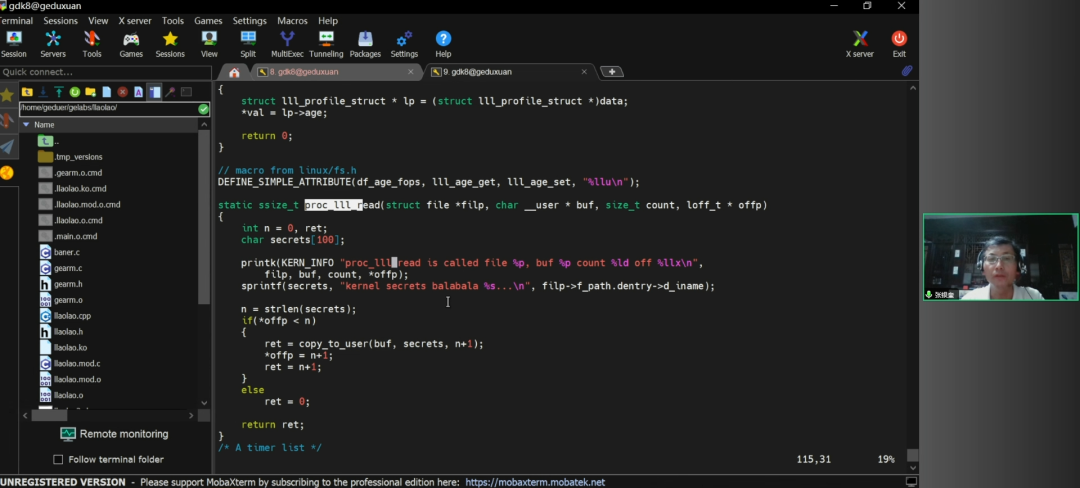Select the Sessions star sidebar tab
Viewport: 1080px width, 488px height.
[7, 95]
